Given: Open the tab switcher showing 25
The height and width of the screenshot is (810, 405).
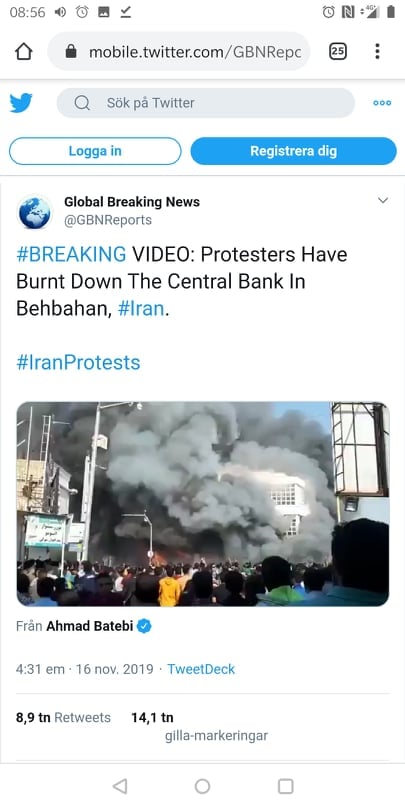Looking at the screenshot, I should click(338, 51).
